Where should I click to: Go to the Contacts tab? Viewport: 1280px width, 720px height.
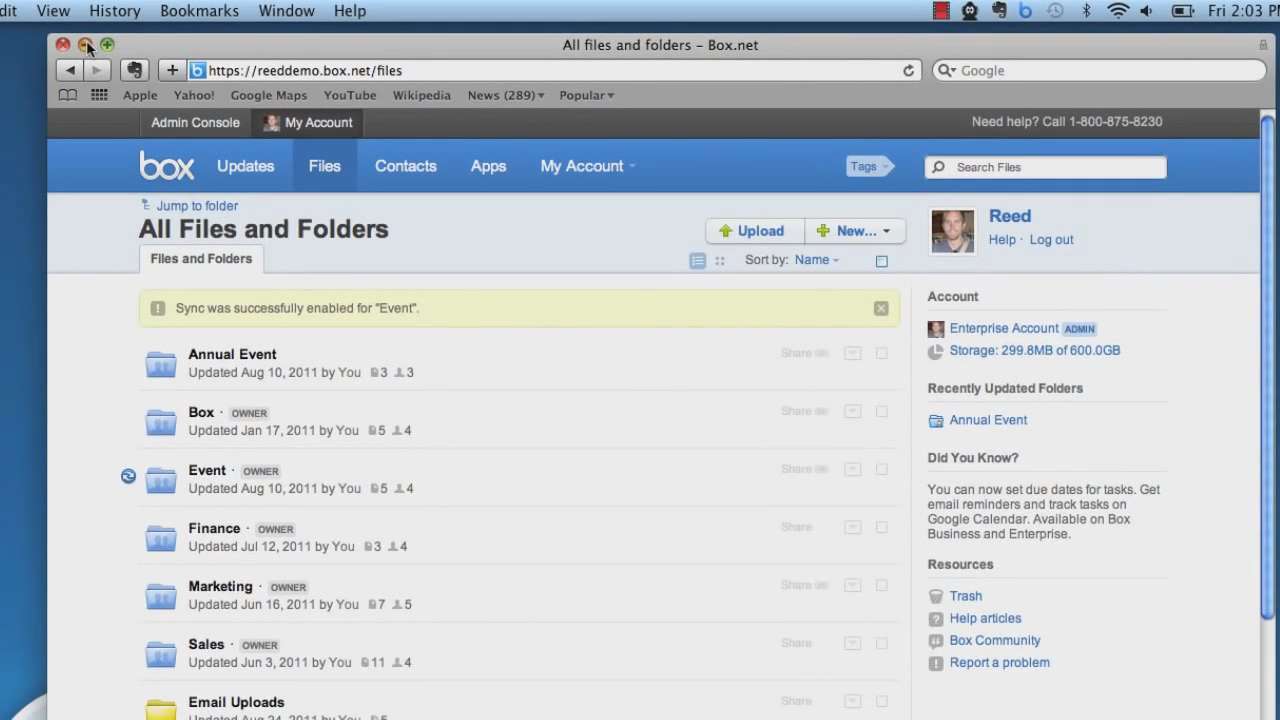[405, 166]
